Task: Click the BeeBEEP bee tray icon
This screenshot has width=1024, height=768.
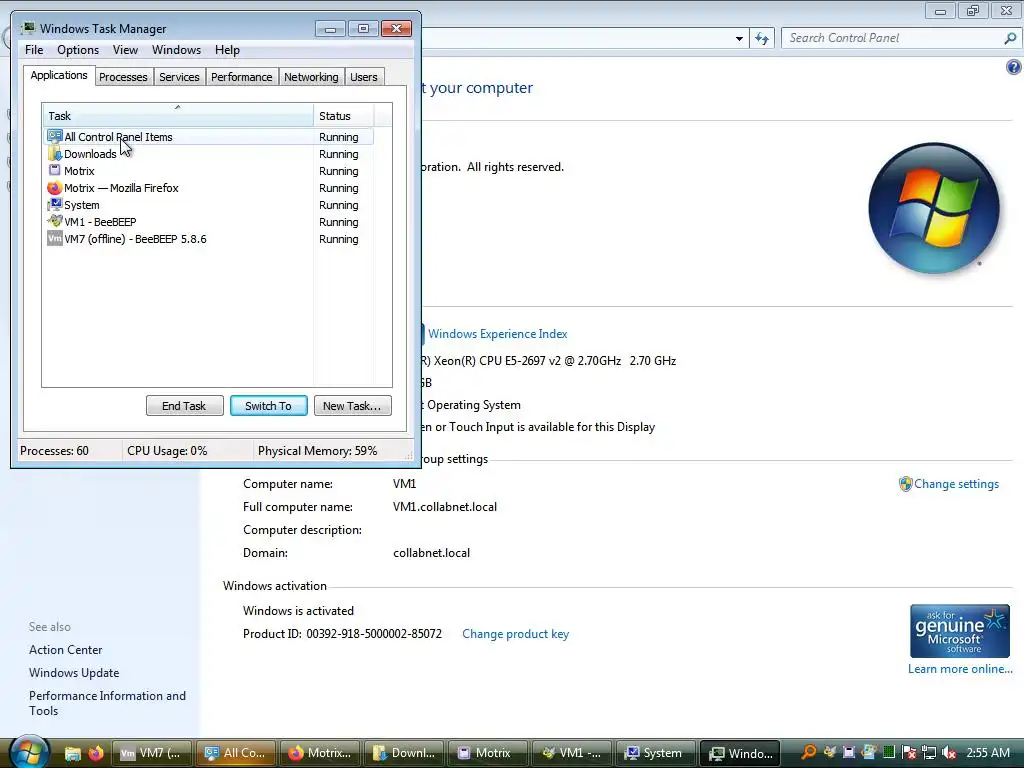Action: (829, 753)
